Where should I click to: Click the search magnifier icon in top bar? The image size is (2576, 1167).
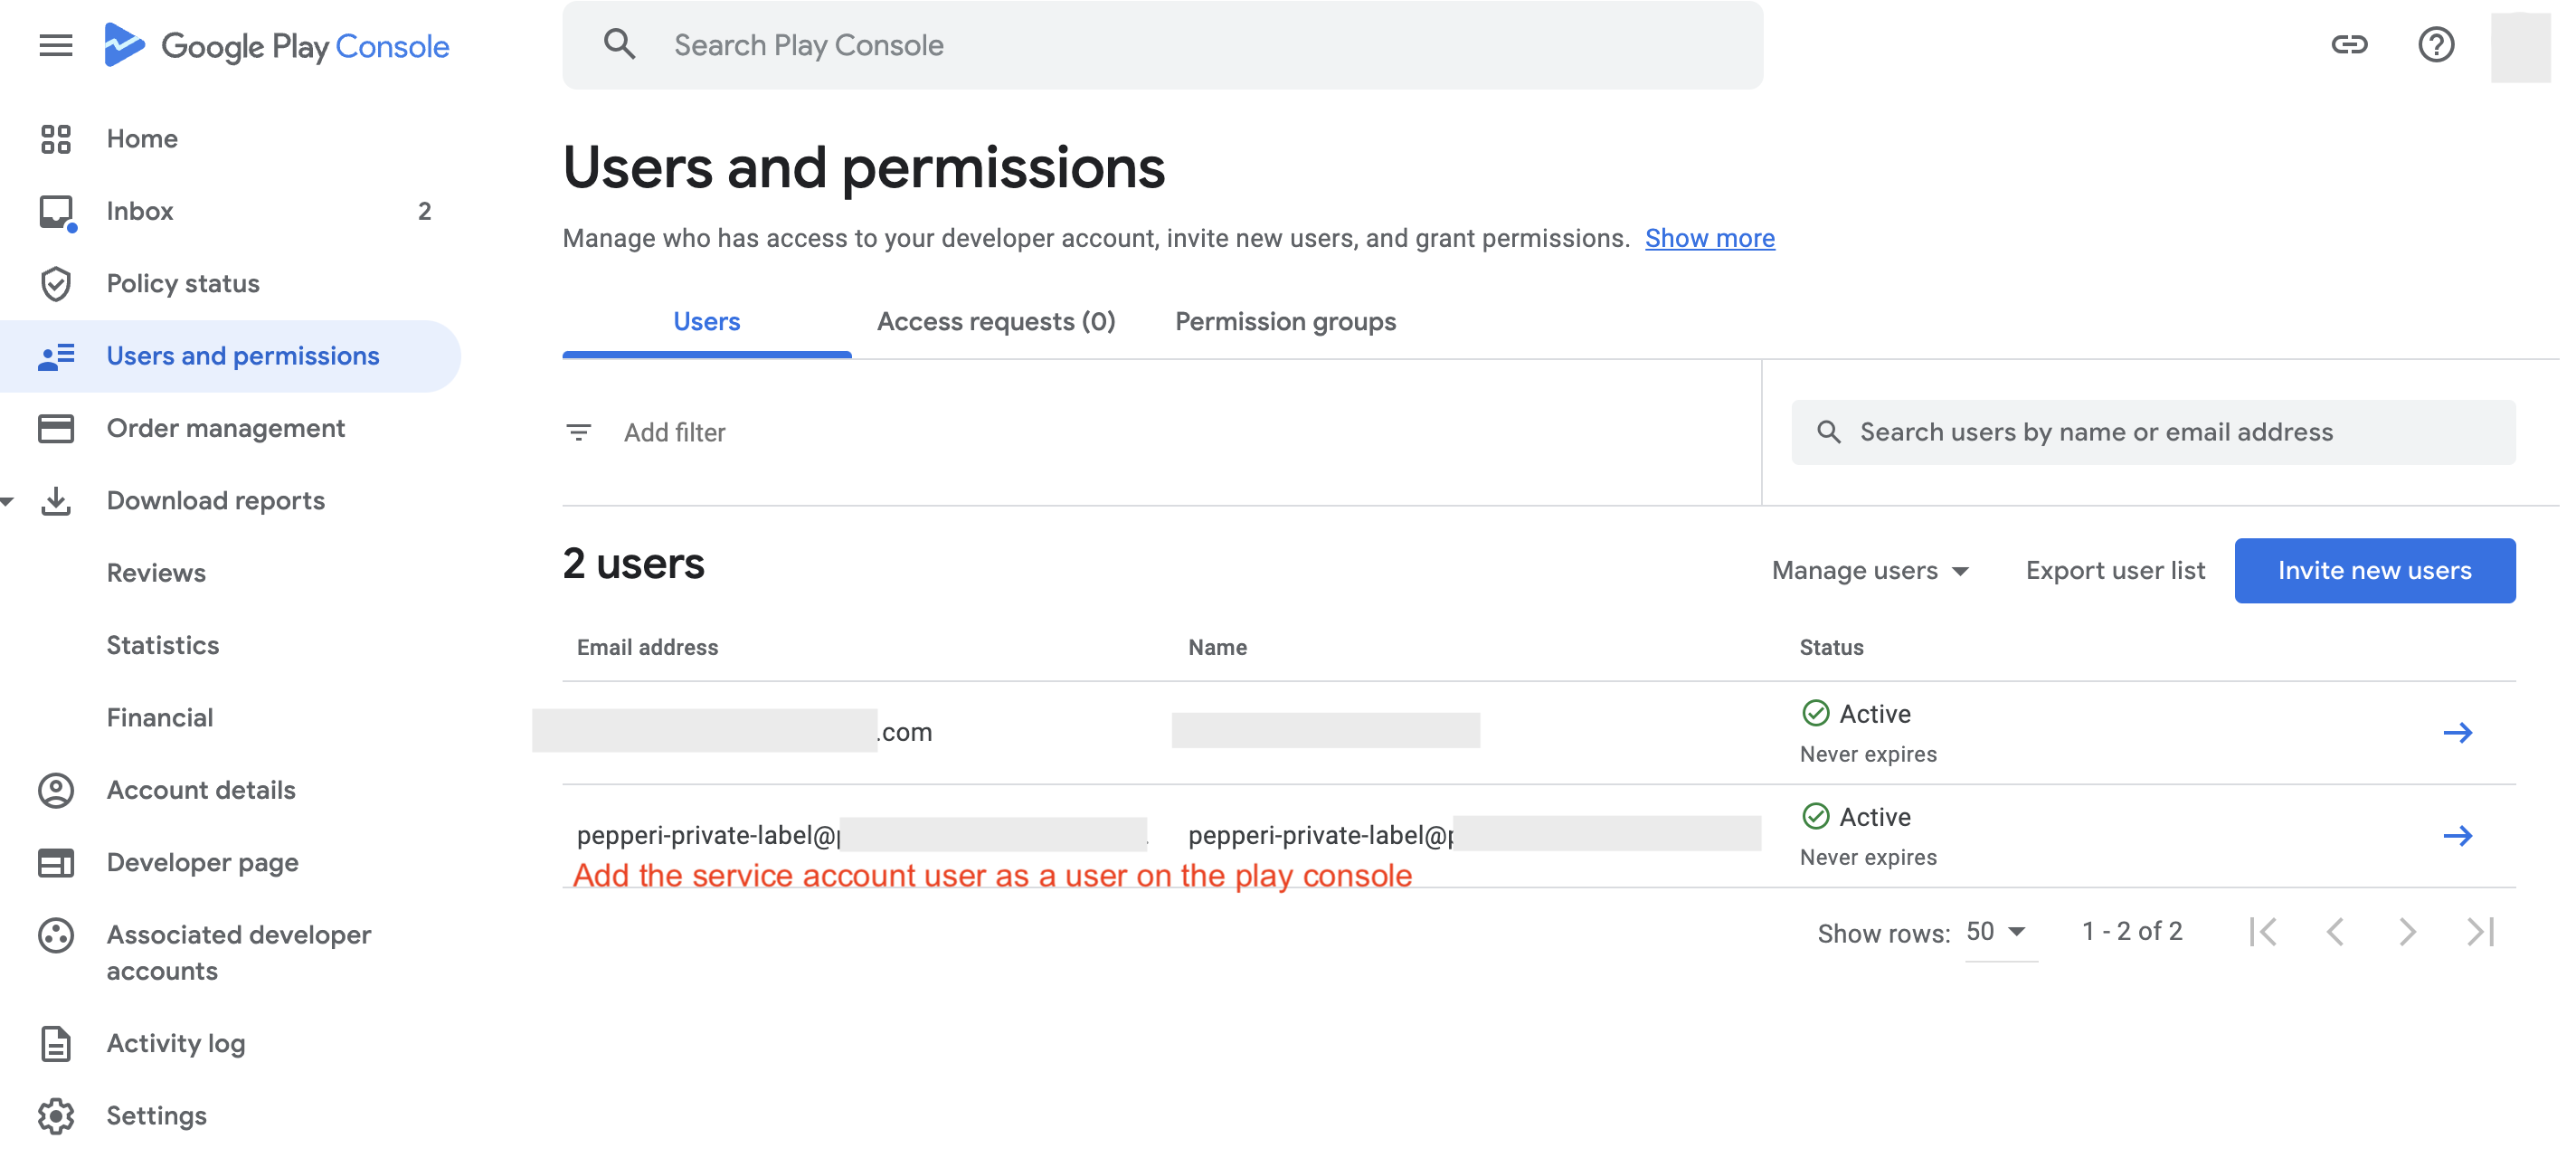[619, 44]
